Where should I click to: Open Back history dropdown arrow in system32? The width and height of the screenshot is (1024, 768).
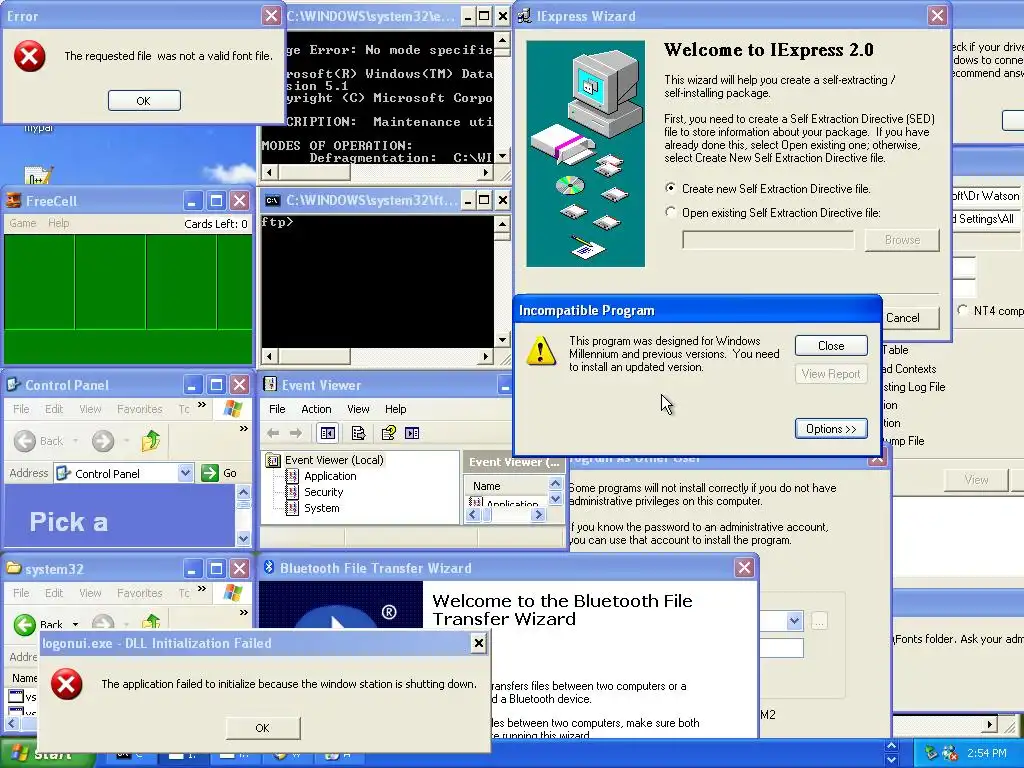tap(75, 624)
